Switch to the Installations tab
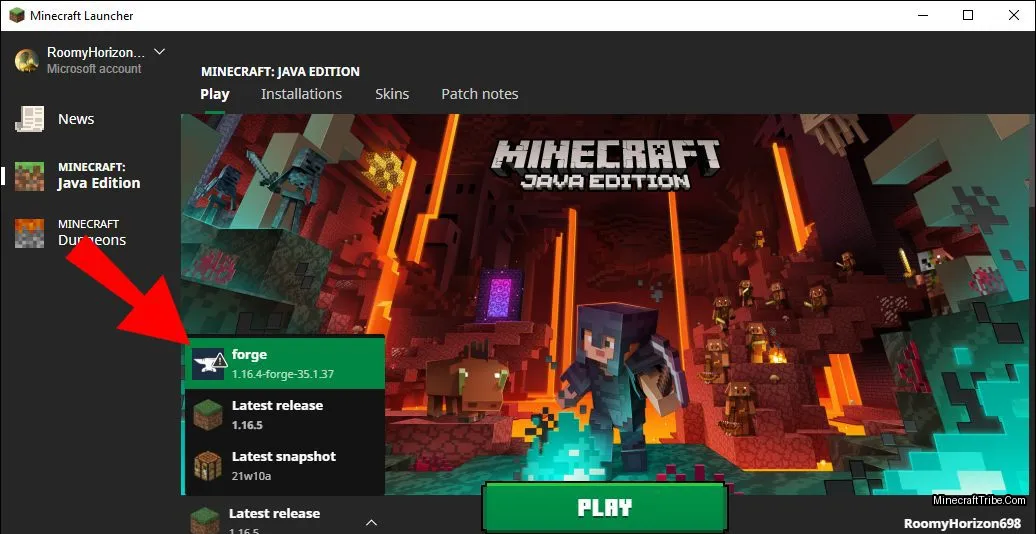The image size is (1036, 534). (x=301, y=94)
